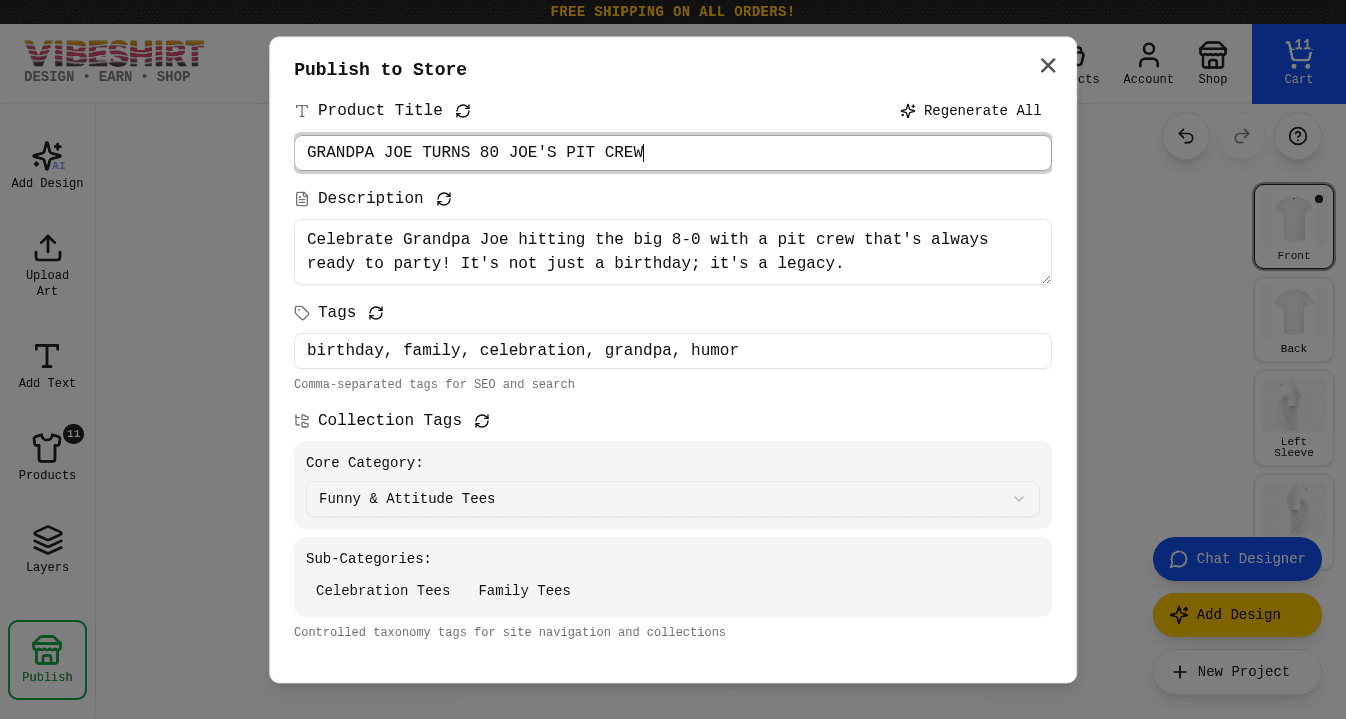Close the Publish to Store dialog
The image size is (1346, 719).
pos(1048,65)
